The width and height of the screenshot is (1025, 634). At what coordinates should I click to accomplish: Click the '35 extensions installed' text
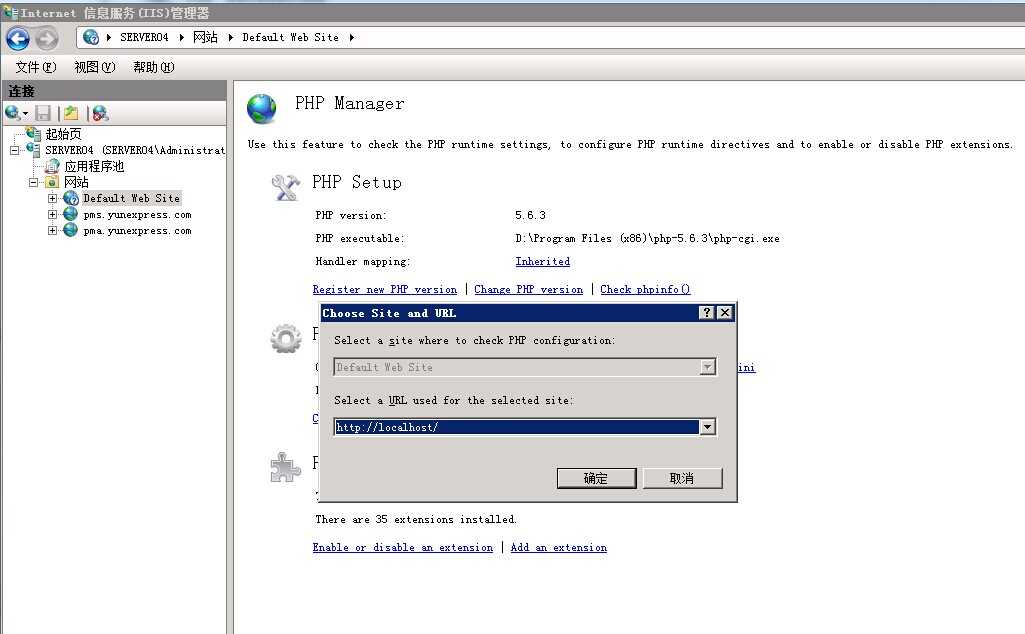tap(416, 519)
